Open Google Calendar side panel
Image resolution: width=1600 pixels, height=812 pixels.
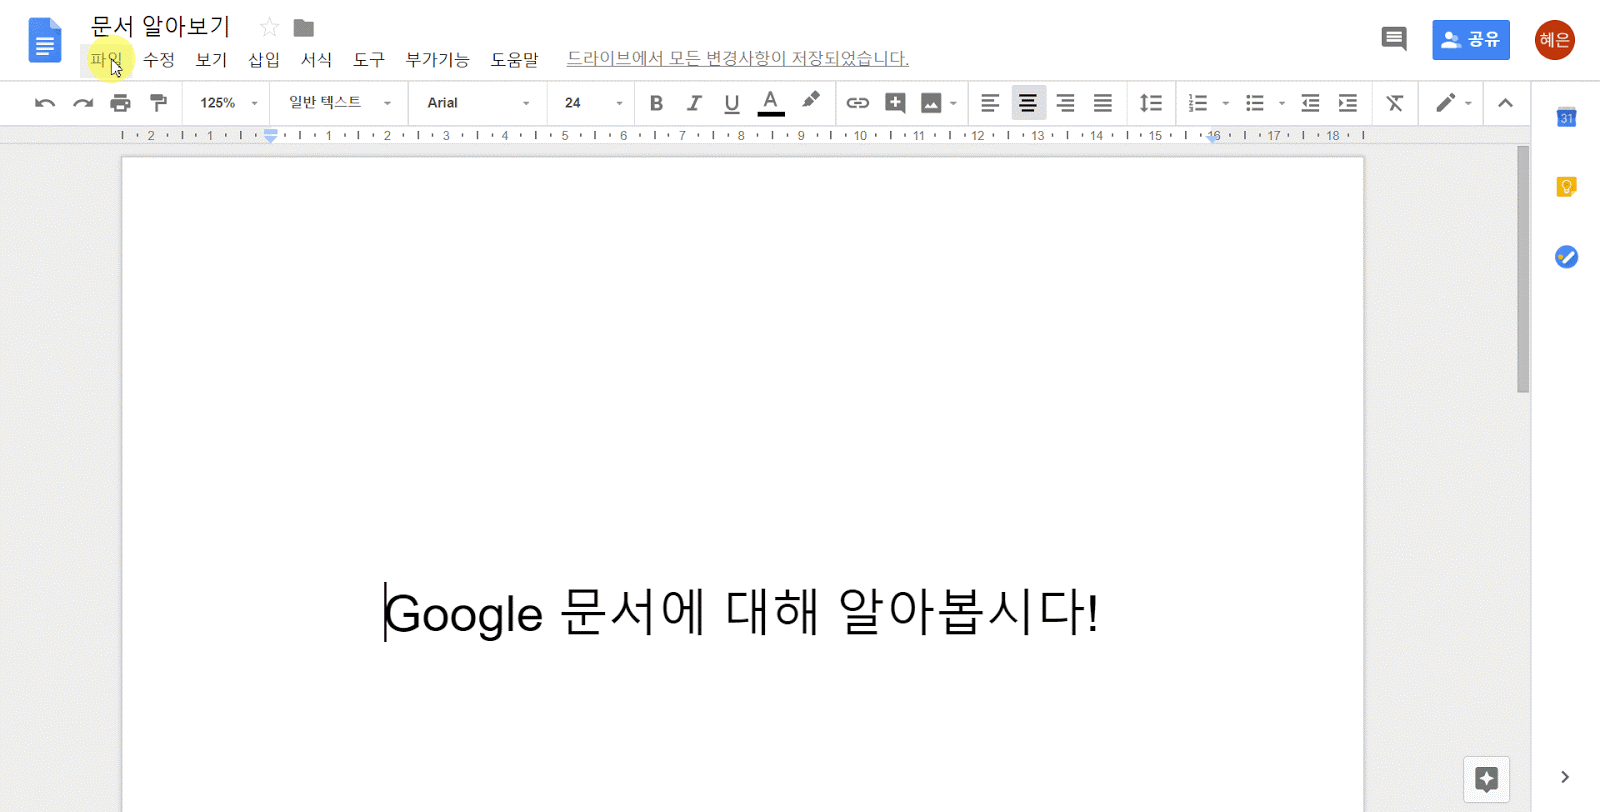coord(1566,118)
